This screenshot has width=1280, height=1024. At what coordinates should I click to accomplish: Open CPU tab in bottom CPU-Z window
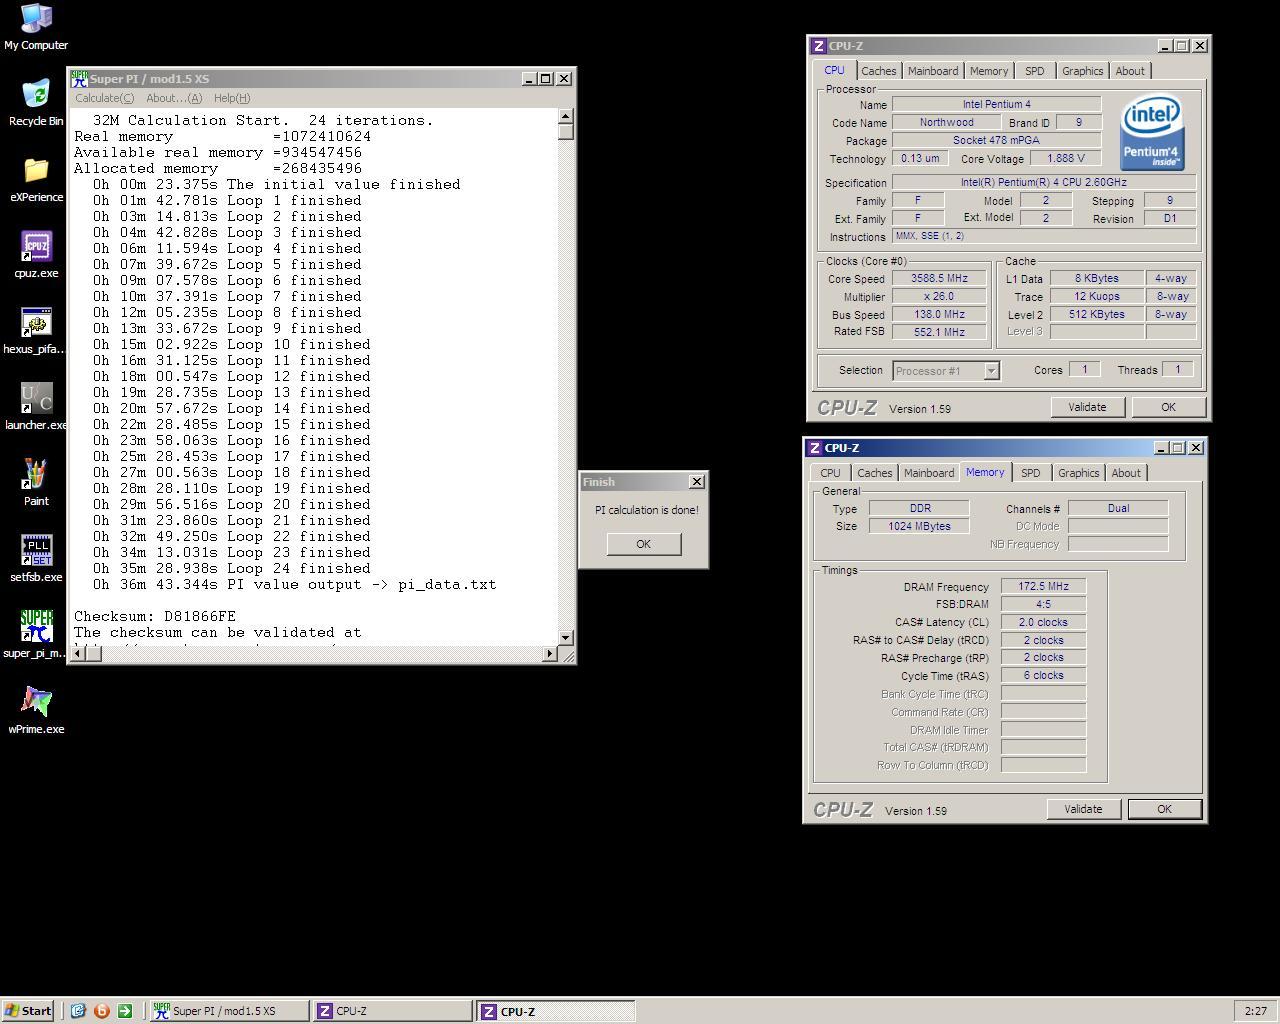coord(830,473)
